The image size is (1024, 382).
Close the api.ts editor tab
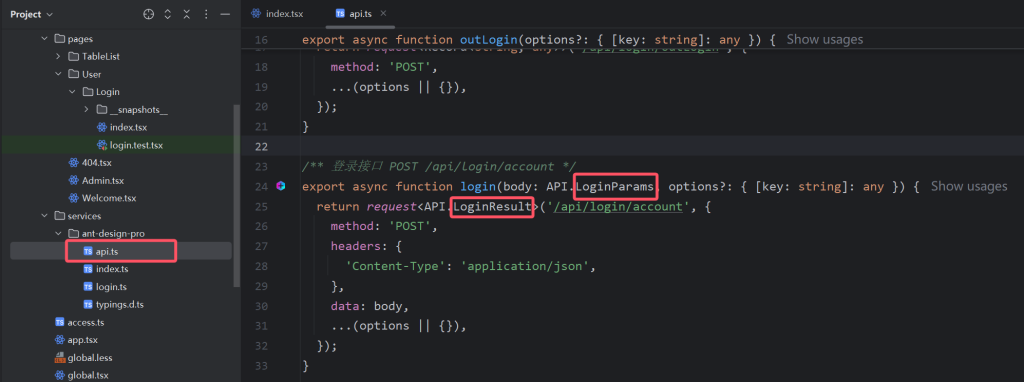pyautogui.click(x=383, y=13)
